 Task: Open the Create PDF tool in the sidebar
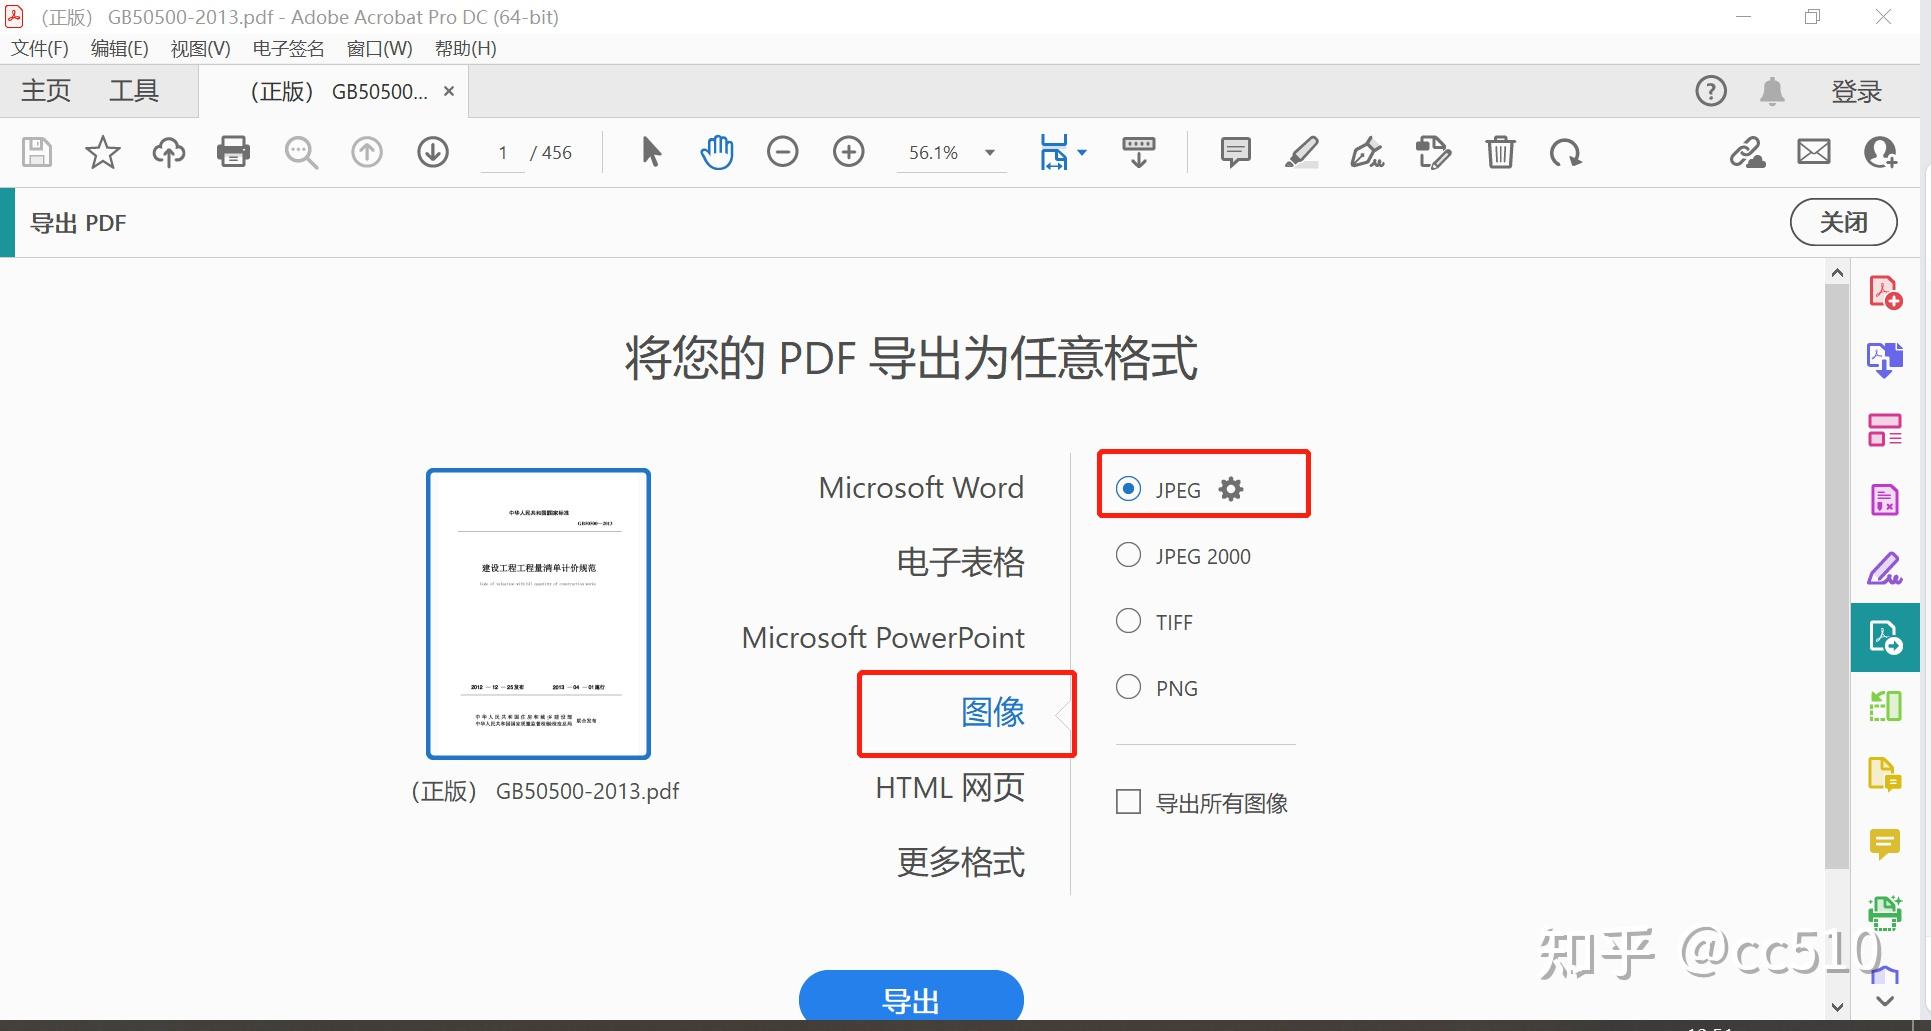(1884, 290)
